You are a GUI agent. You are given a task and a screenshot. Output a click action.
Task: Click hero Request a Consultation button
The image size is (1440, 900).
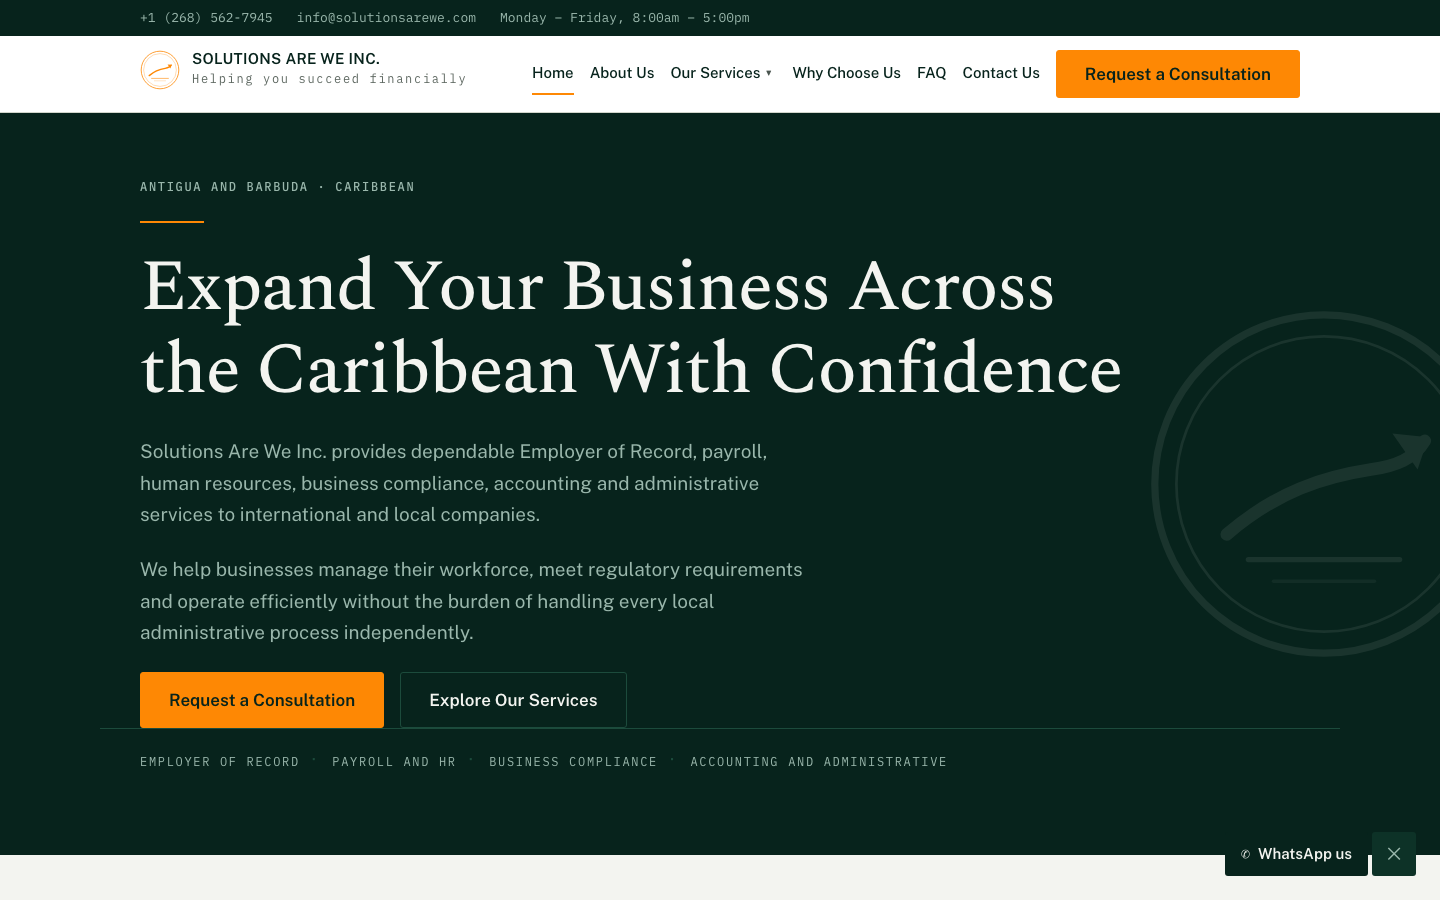click(262, 700)
